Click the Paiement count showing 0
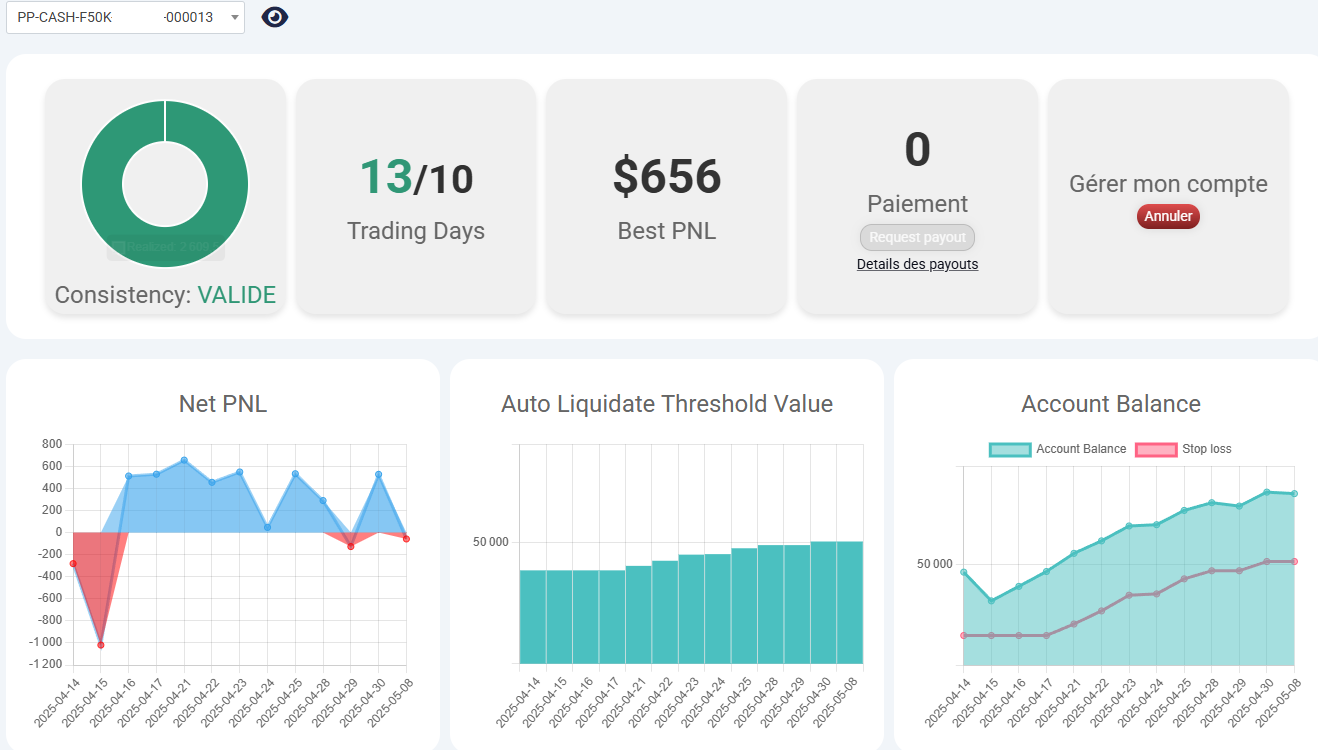Viewport: 1318px width, 750px height. [x=917, y=150]
